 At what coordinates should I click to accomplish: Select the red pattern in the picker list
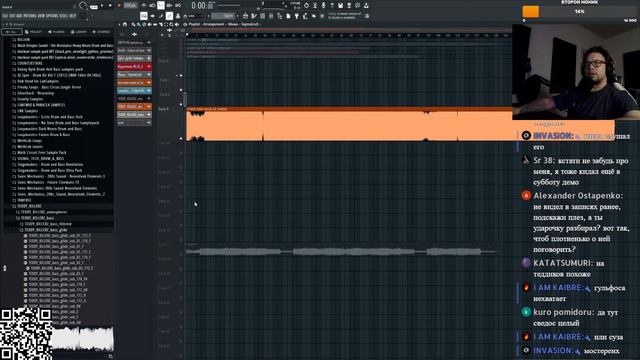coord(134,66)
